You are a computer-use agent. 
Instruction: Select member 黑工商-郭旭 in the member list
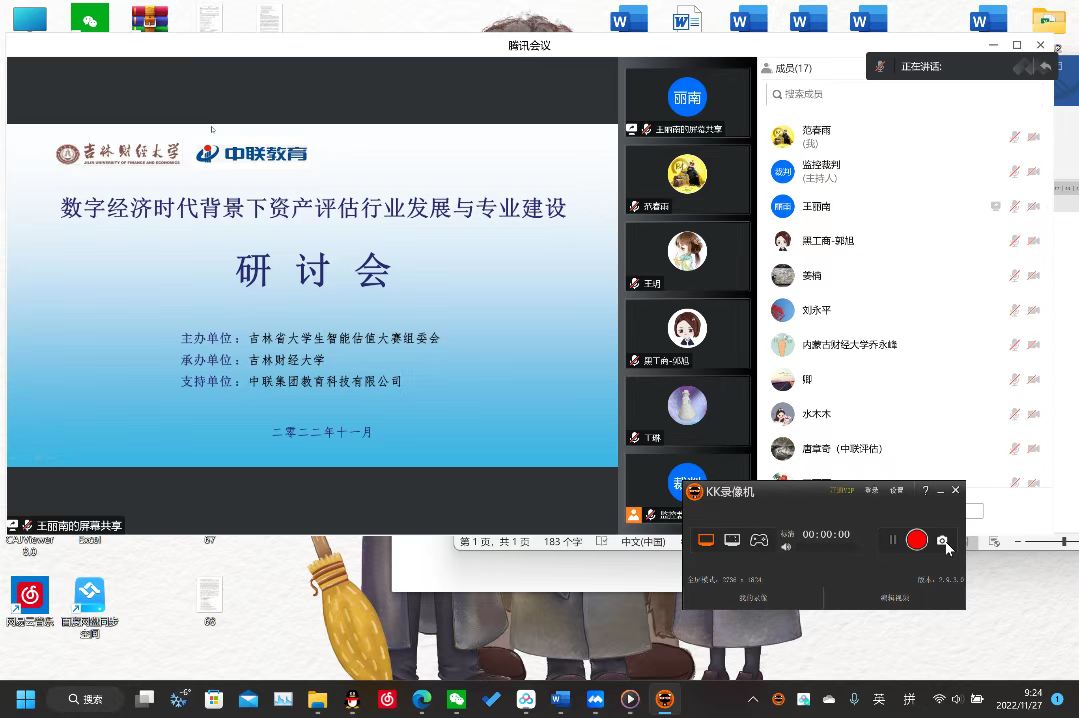(828, 241)
